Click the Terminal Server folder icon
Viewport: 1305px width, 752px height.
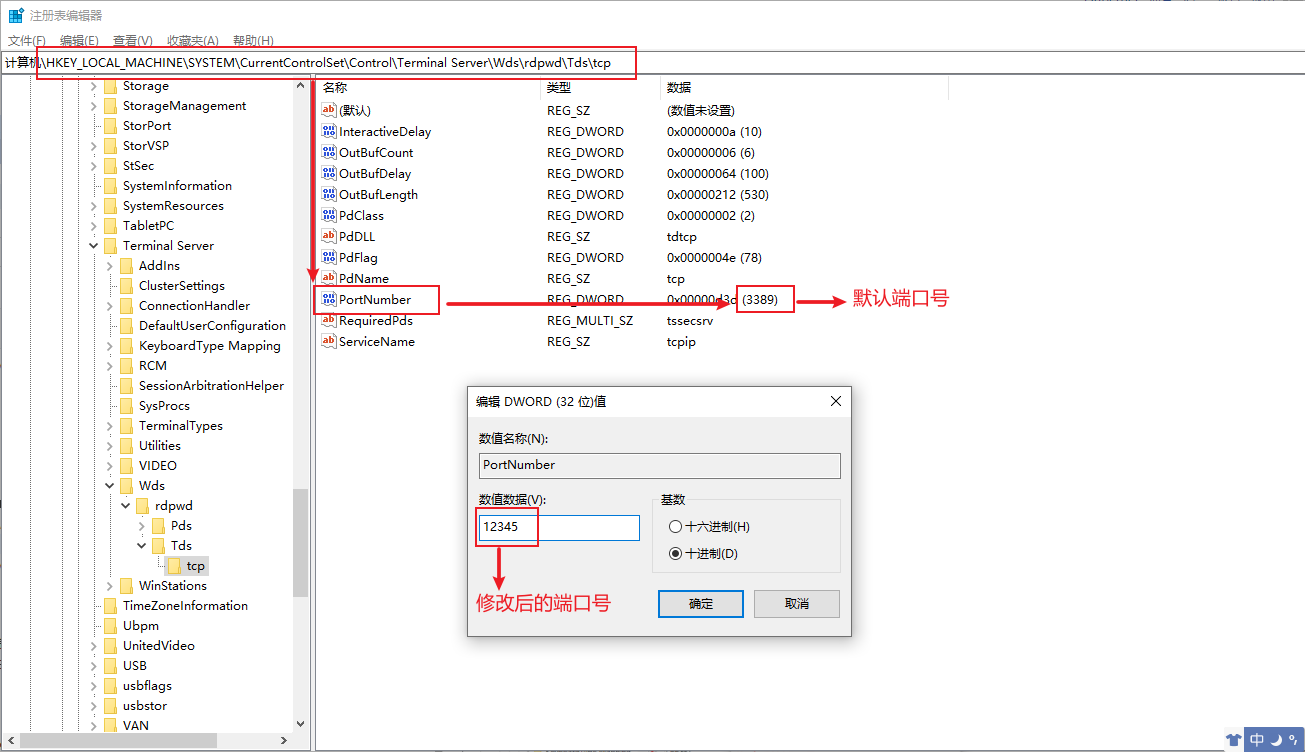pos(110,246)
